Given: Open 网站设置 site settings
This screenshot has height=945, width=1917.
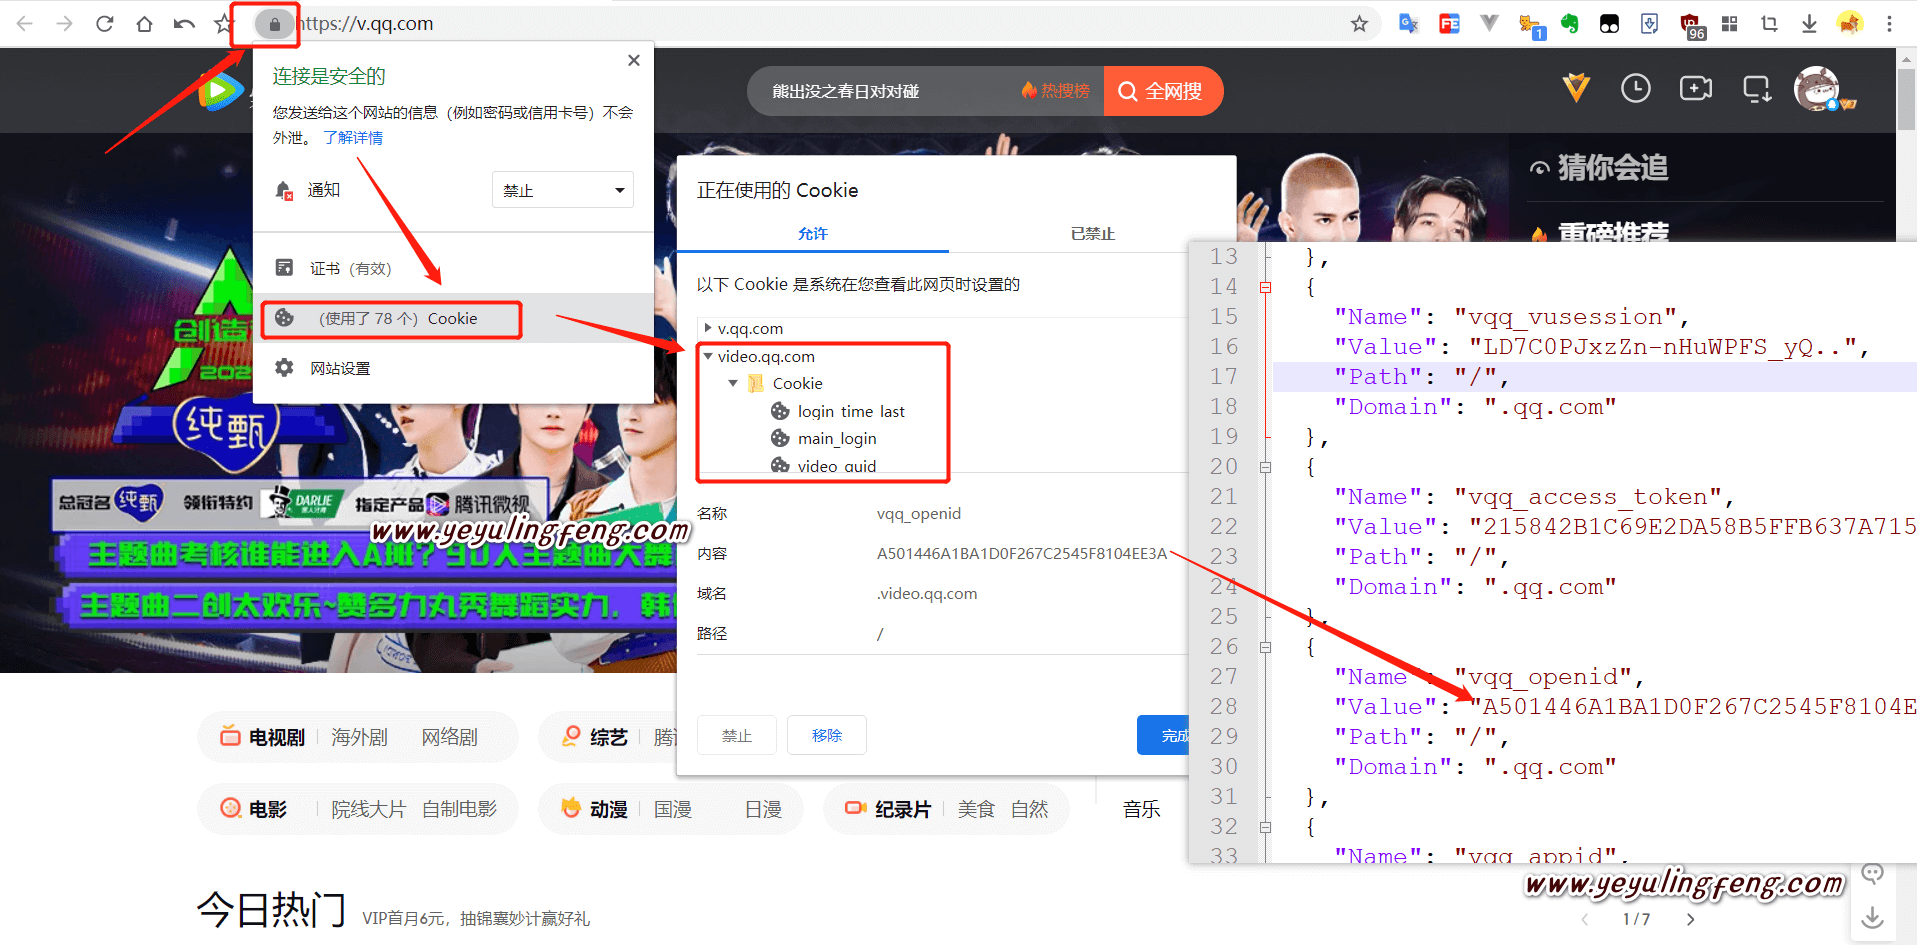Looking at the screenshot, I should click(454, 368).
